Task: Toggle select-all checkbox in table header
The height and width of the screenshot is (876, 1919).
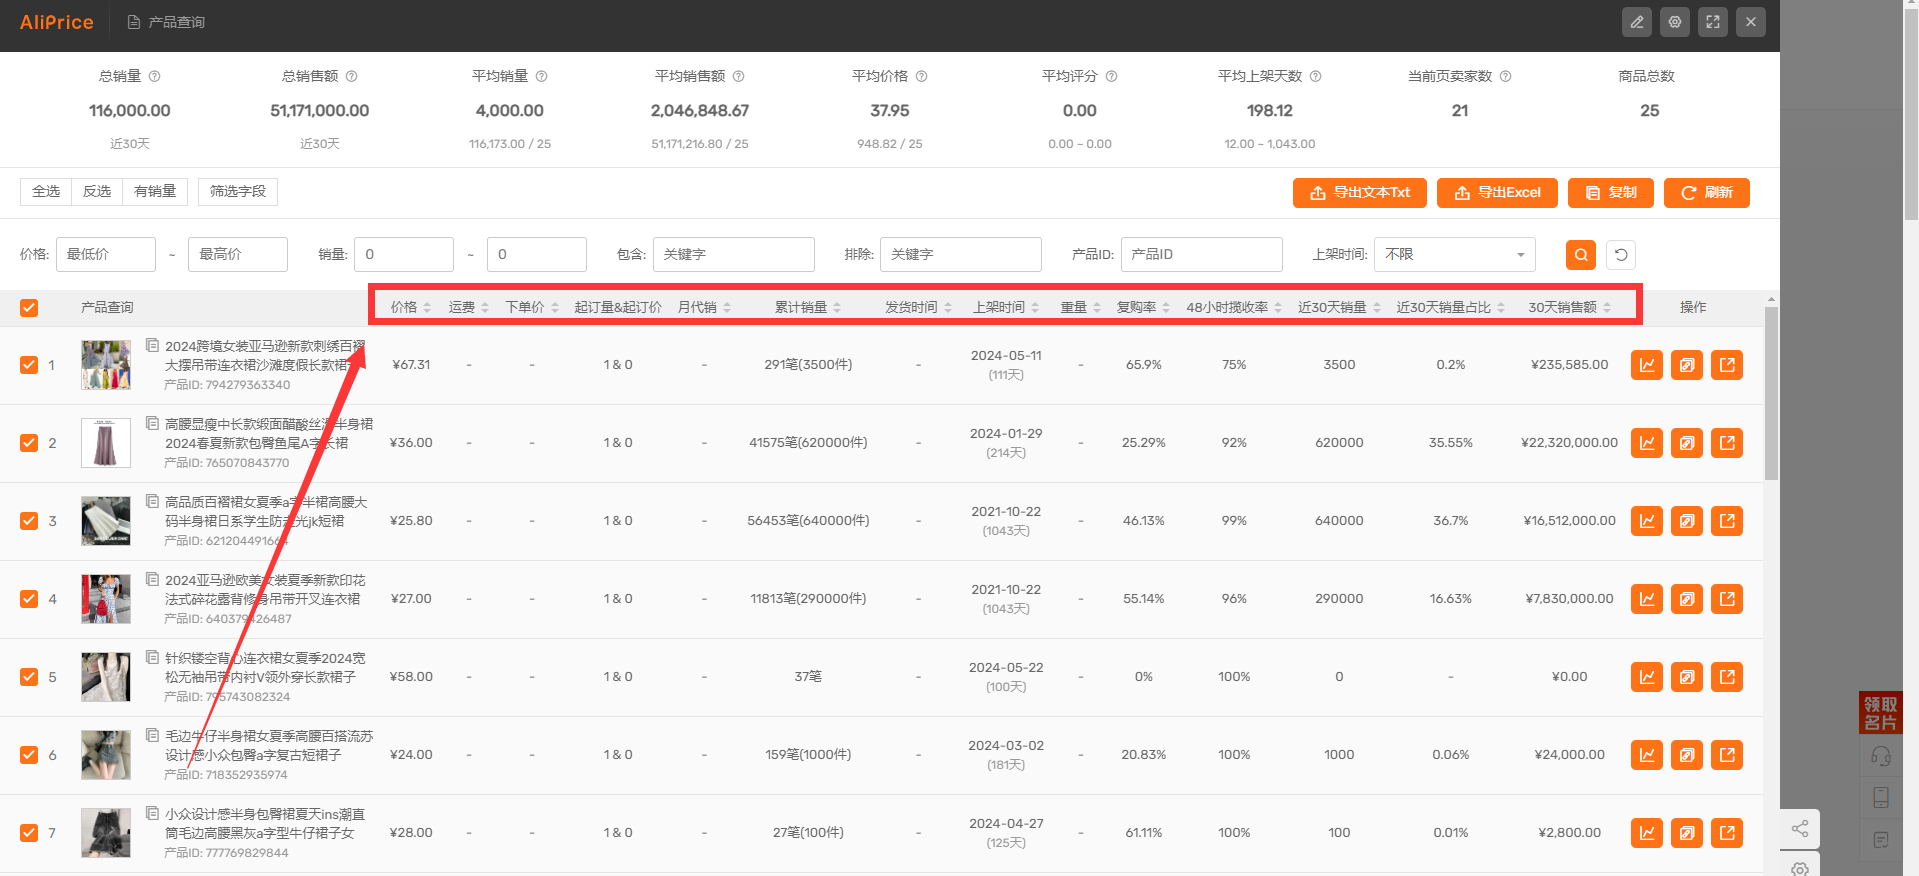Action: [x=29, y=308]
